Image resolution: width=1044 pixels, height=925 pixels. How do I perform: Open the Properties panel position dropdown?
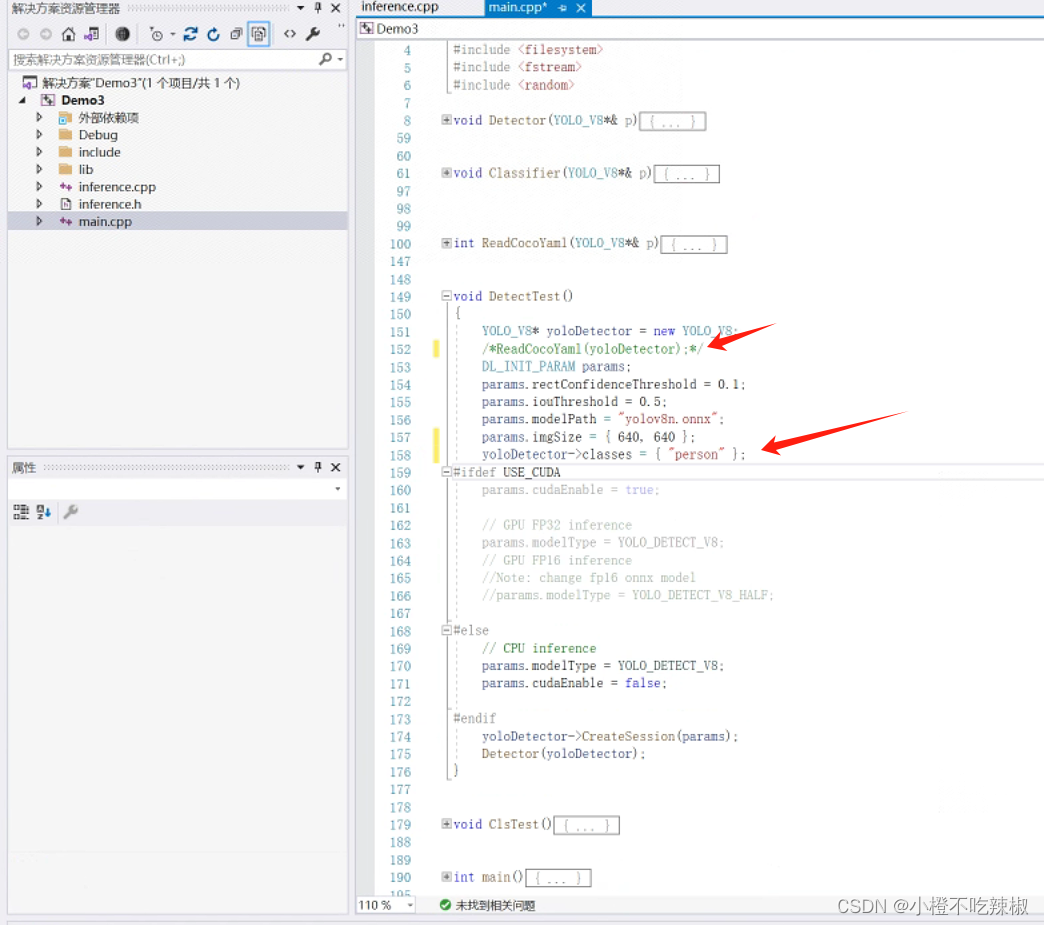click(300, 467)
